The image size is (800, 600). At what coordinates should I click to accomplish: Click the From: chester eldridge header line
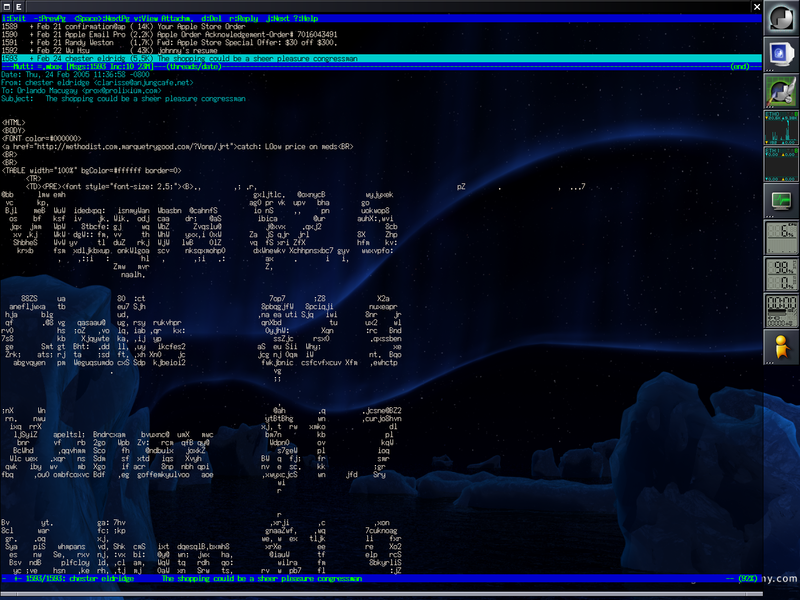tap(97, 83)
